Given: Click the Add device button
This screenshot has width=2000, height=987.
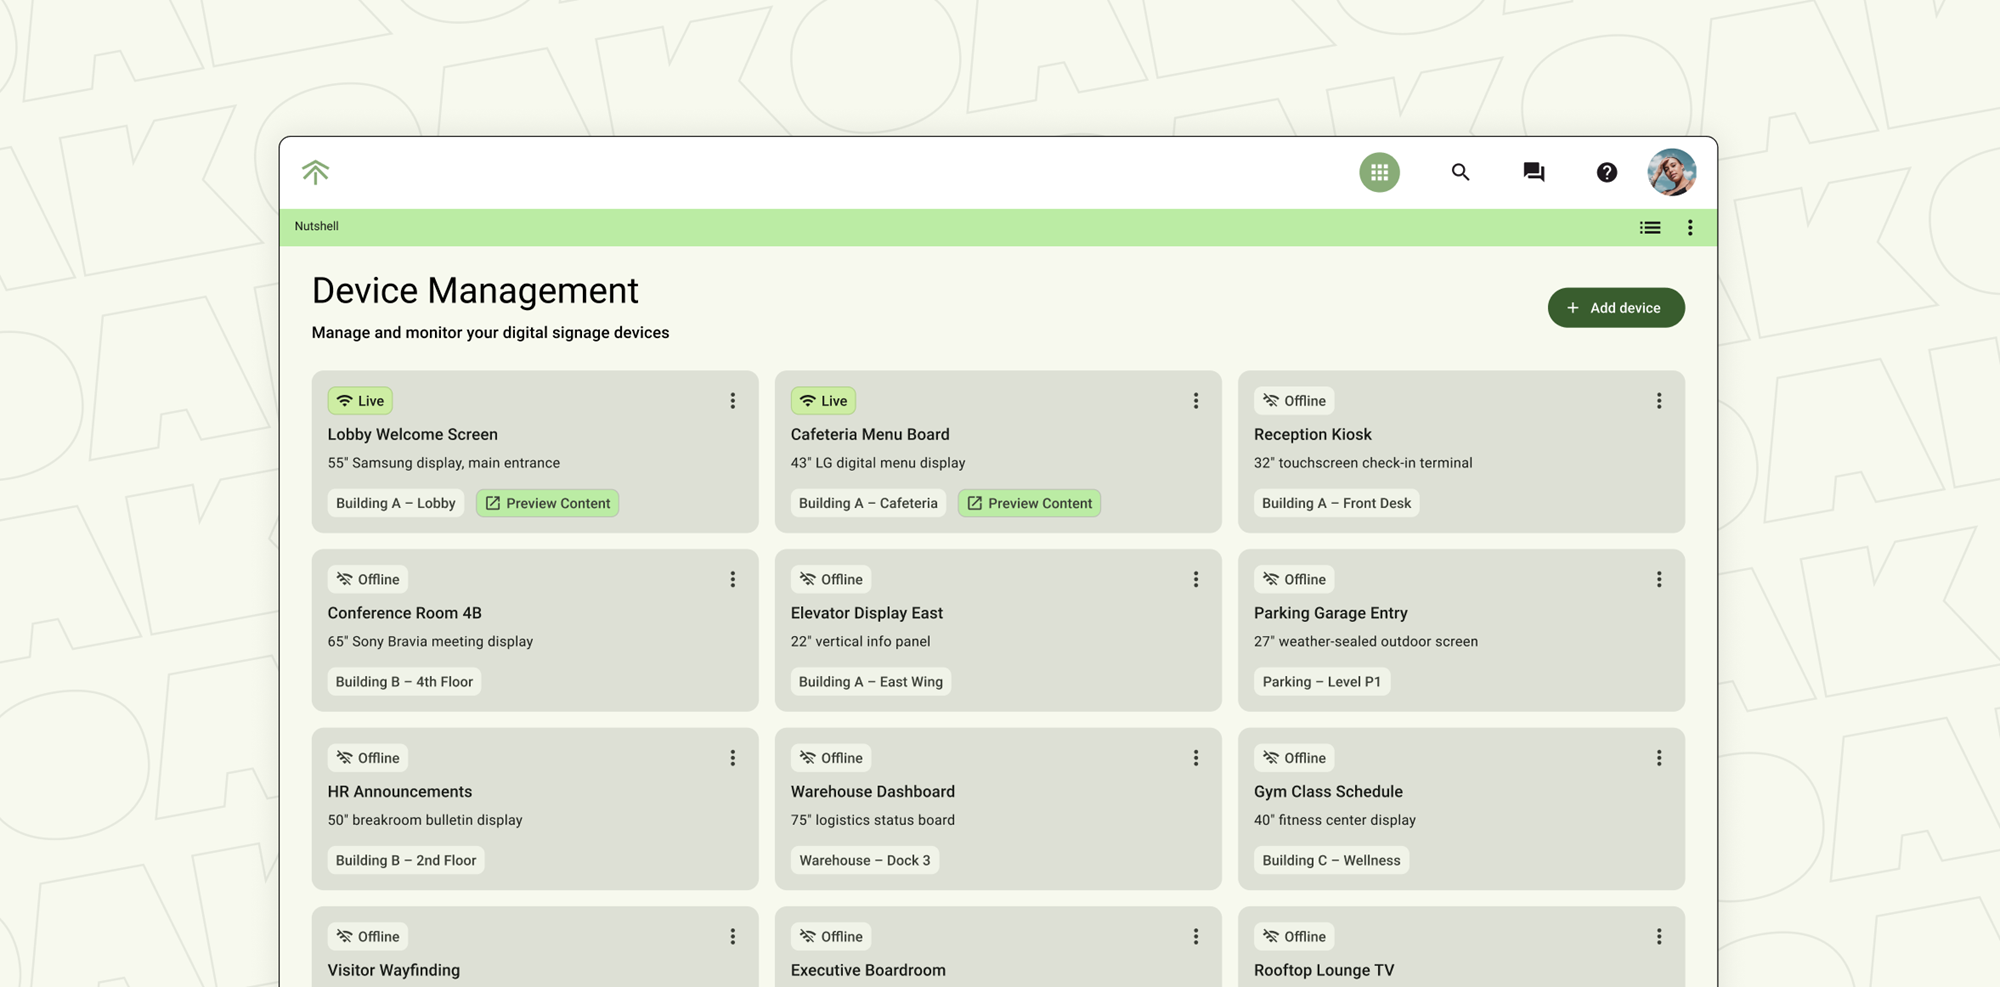Looking at the screenshot, I should (x=1616, y=308).
